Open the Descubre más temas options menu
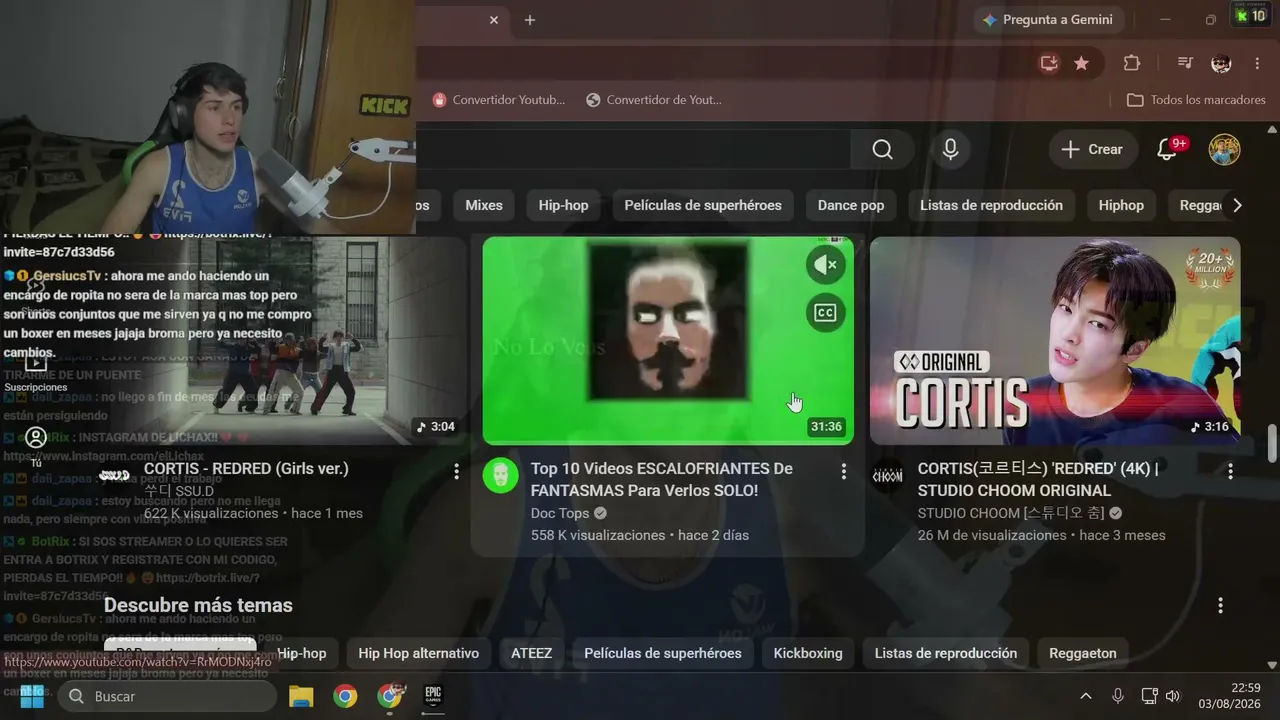1280x720 pixels. (x=1220, y=606)
